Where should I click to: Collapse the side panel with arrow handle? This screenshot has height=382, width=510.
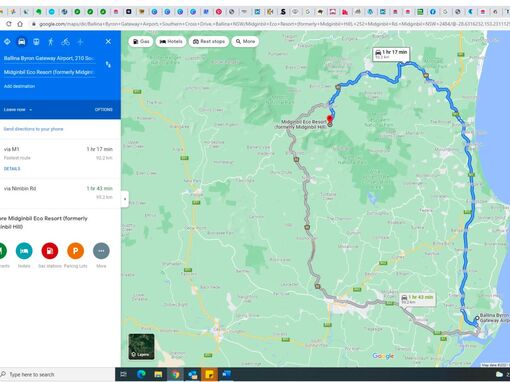pyautogui.click(x=125, y=199)
